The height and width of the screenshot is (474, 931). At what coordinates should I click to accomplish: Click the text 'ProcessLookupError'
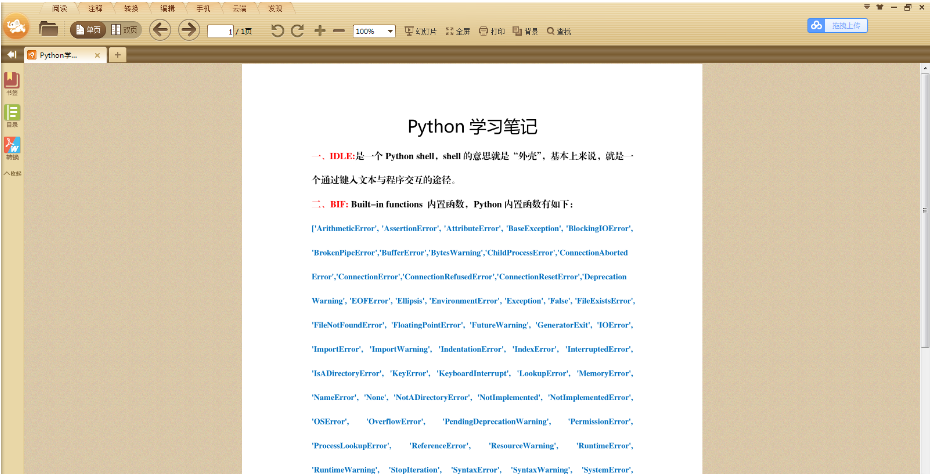coord(350,446)
